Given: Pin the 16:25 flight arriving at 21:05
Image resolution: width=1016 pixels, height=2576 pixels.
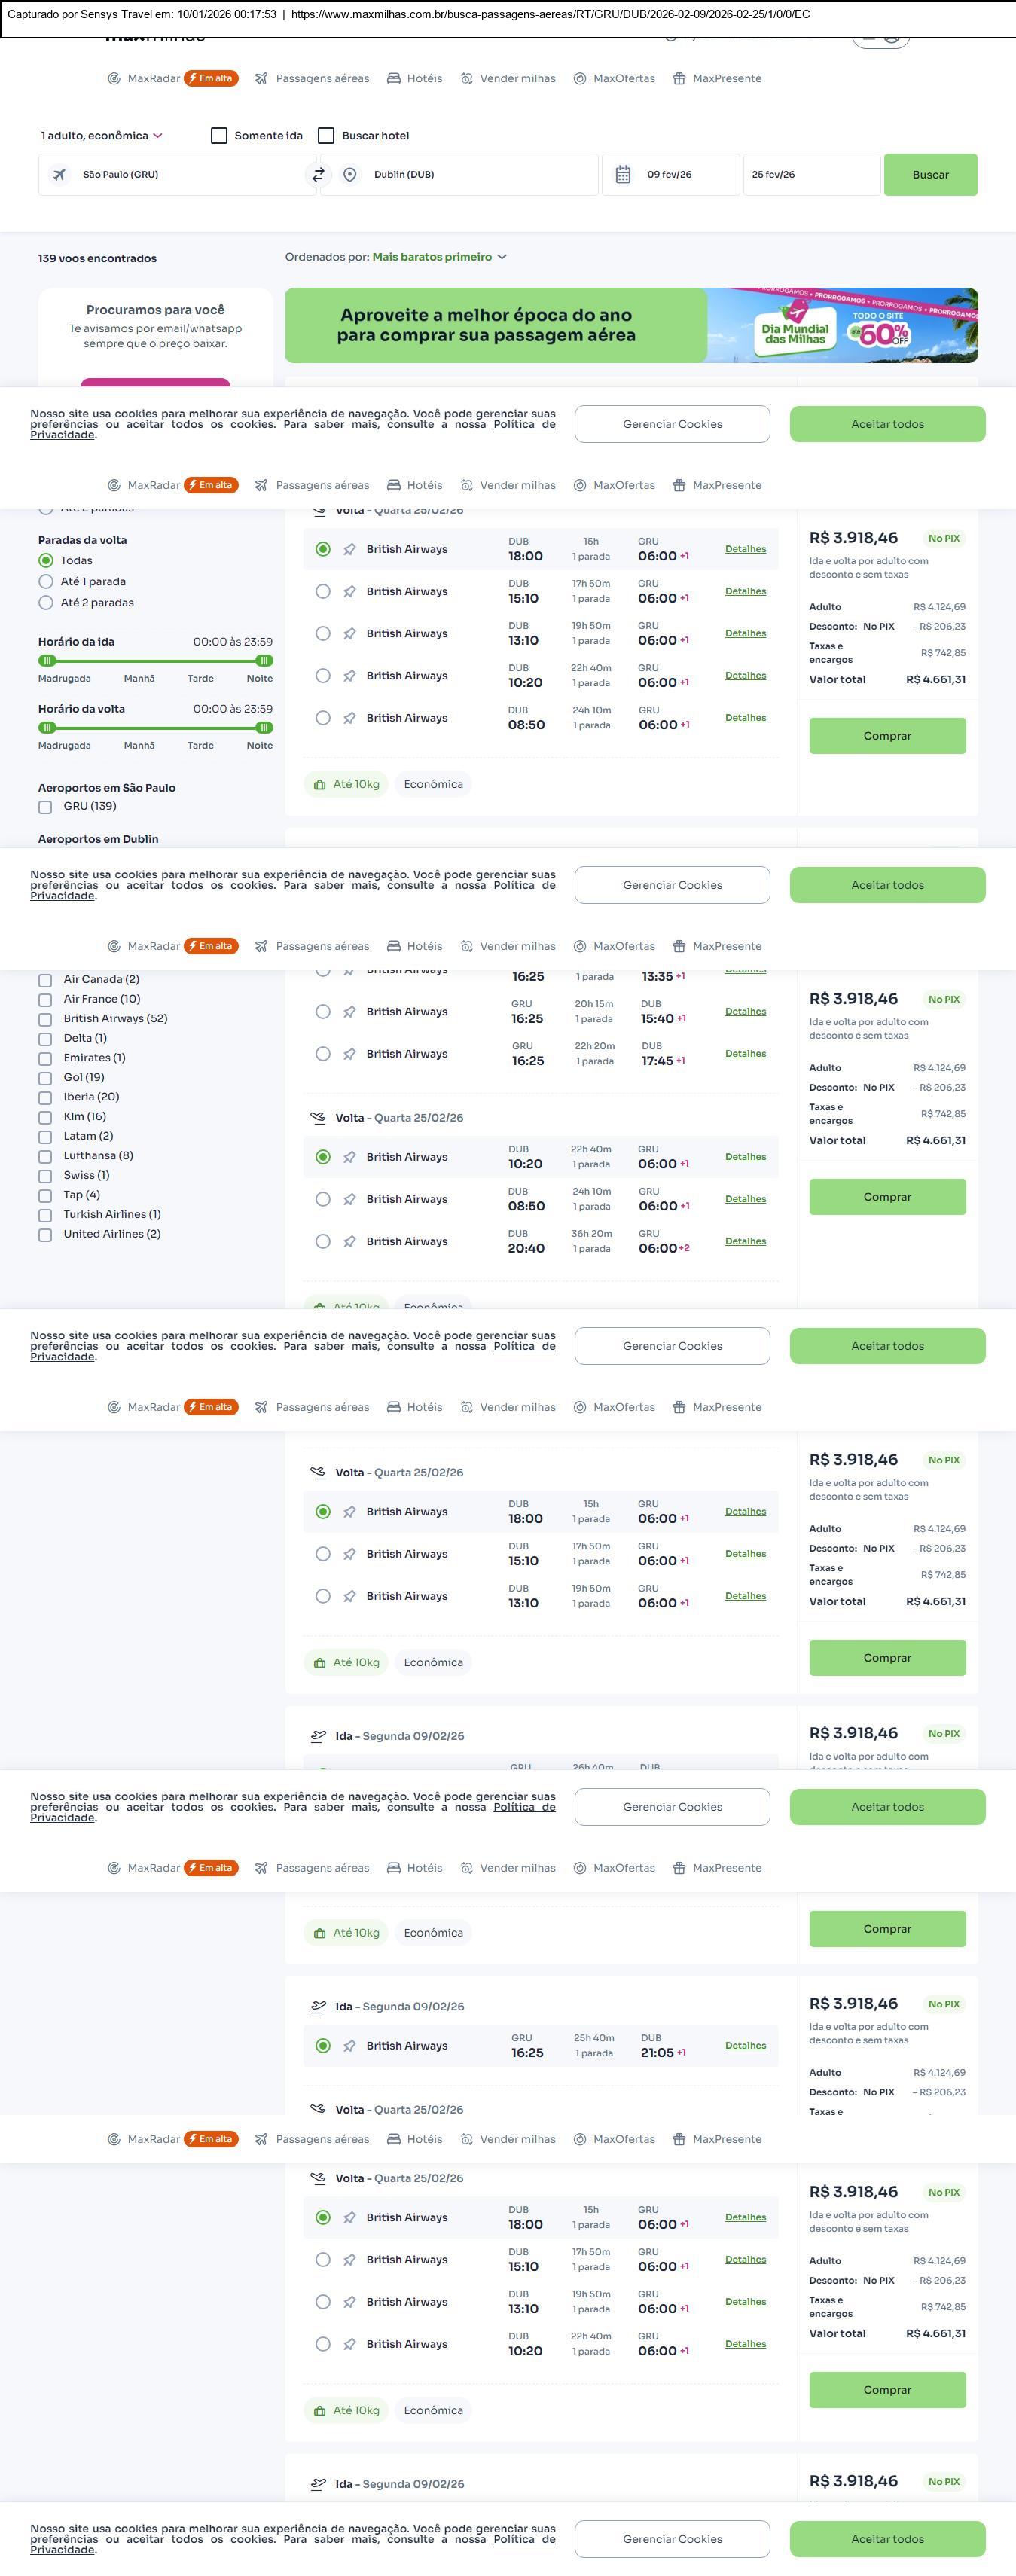Looking at the screenshot, I should pos(349,2046).
